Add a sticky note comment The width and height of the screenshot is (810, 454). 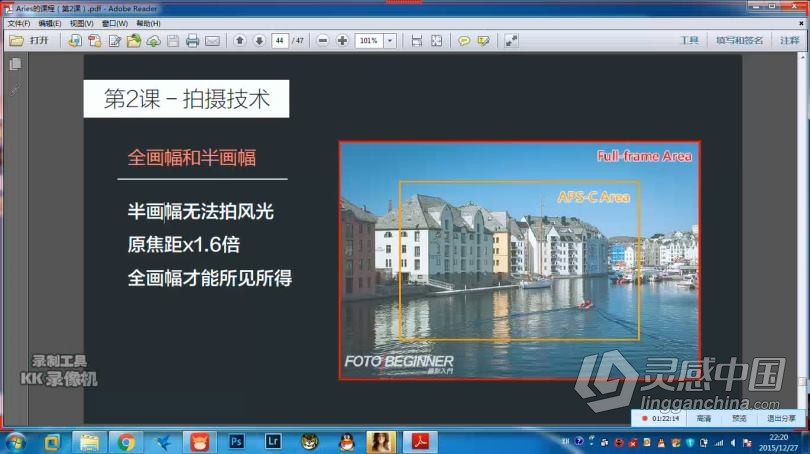(x=464, y=40)
